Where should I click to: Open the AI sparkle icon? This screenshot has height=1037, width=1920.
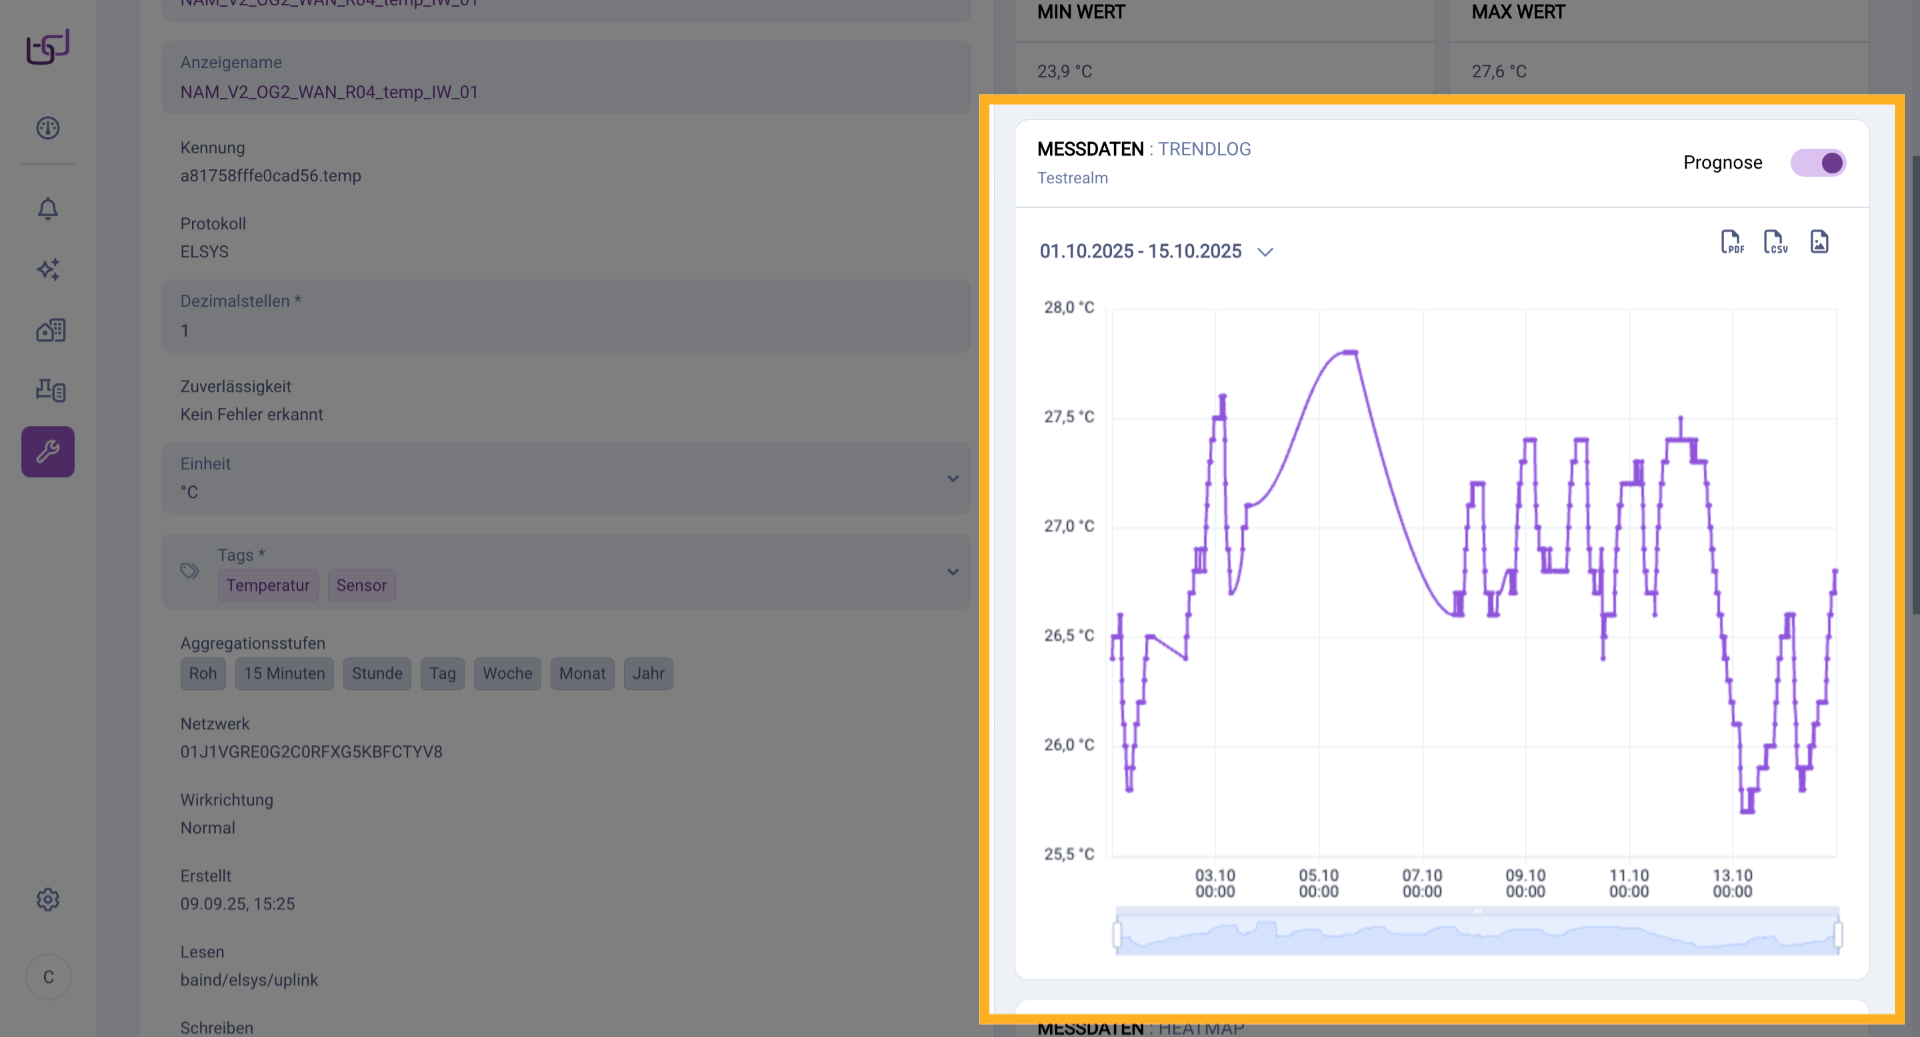tap(48, 269)
